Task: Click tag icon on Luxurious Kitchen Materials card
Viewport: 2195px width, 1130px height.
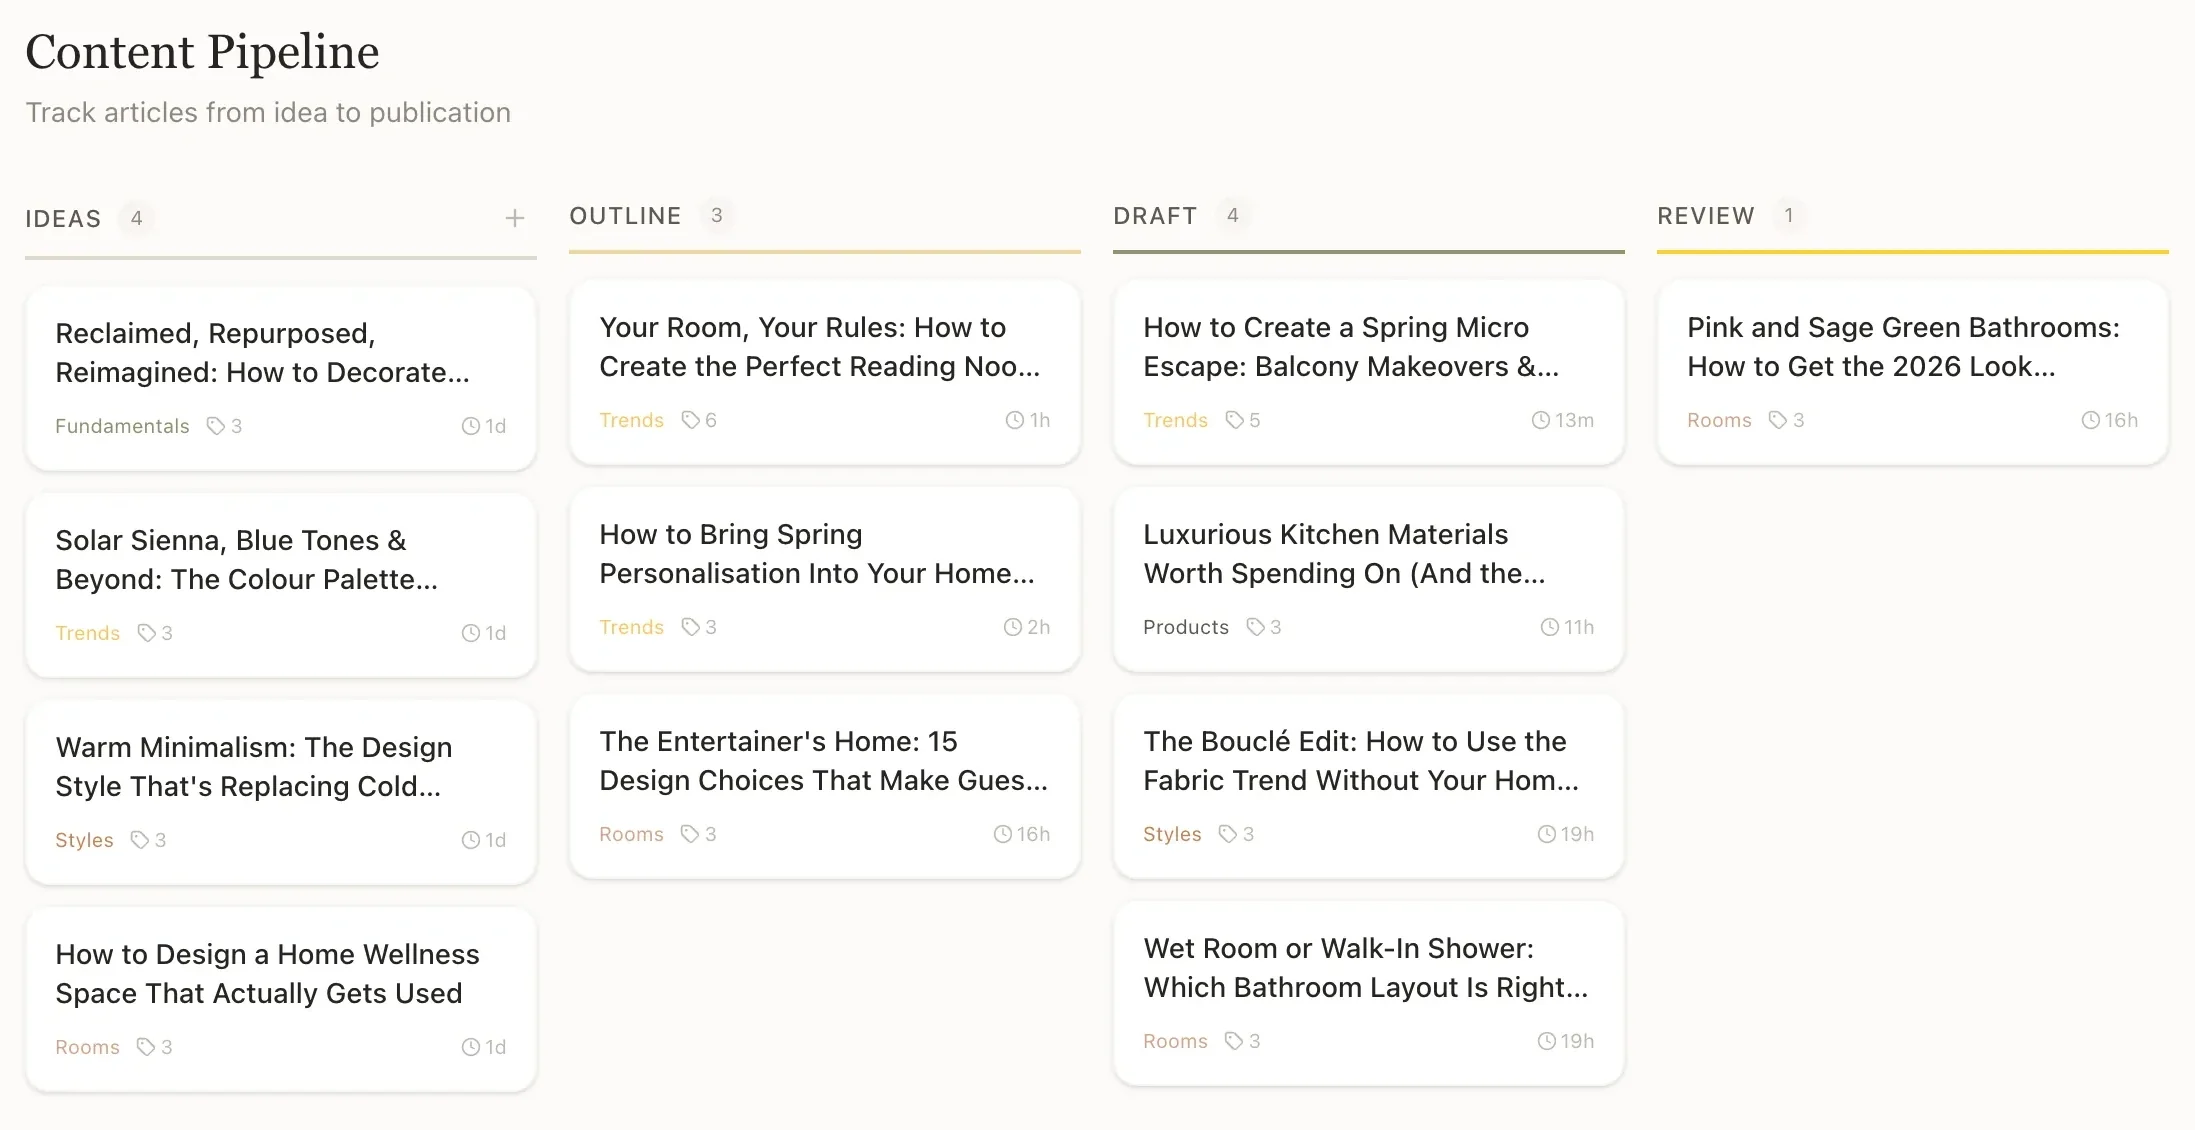Action: coord(1256,627)
